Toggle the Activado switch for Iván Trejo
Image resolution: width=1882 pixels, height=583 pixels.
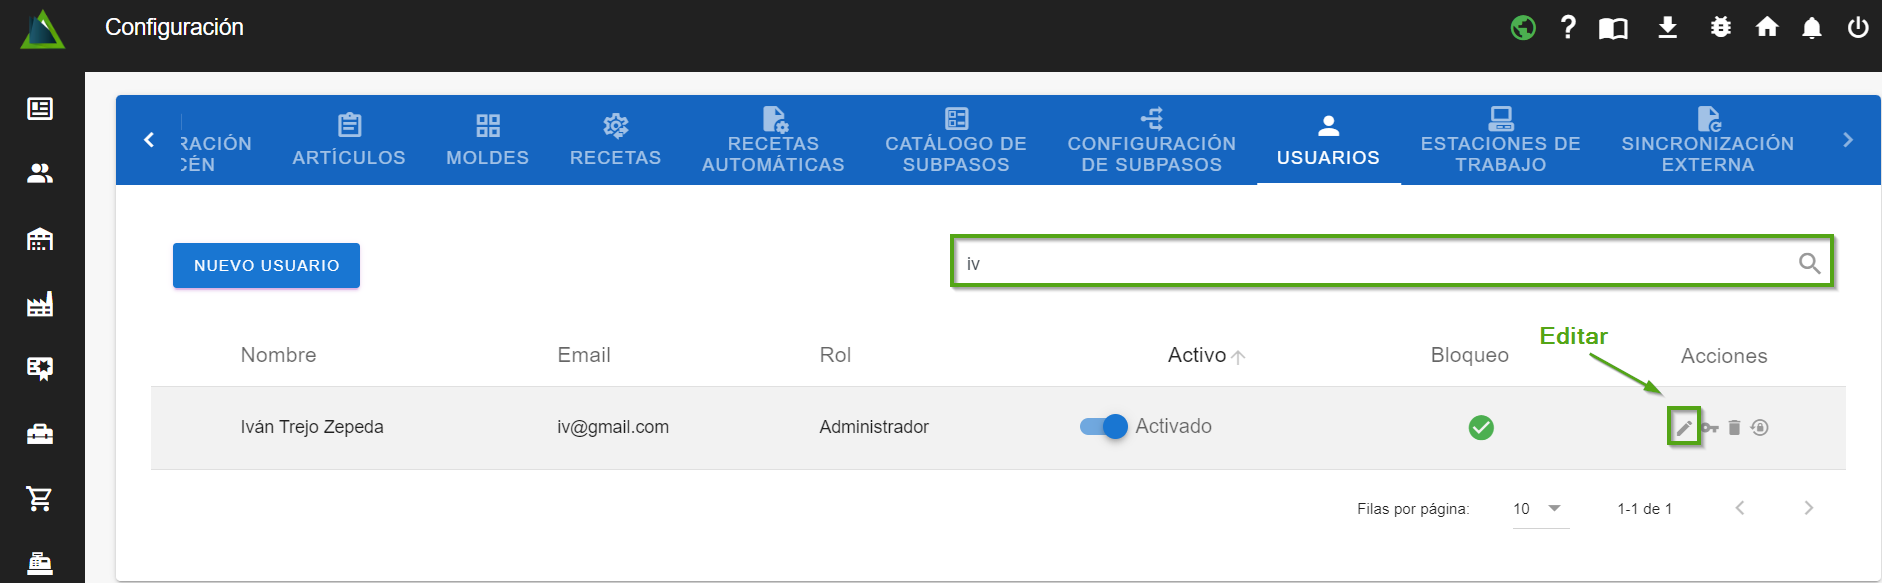pyautogui.click(x=1104, y=427)
